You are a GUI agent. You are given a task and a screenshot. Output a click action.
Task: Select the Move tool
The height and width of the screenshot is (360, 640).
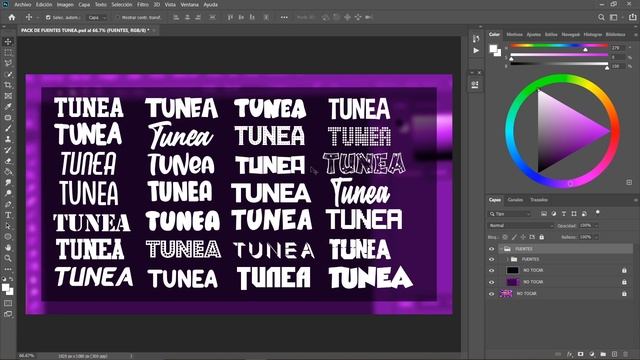point(8,42)
